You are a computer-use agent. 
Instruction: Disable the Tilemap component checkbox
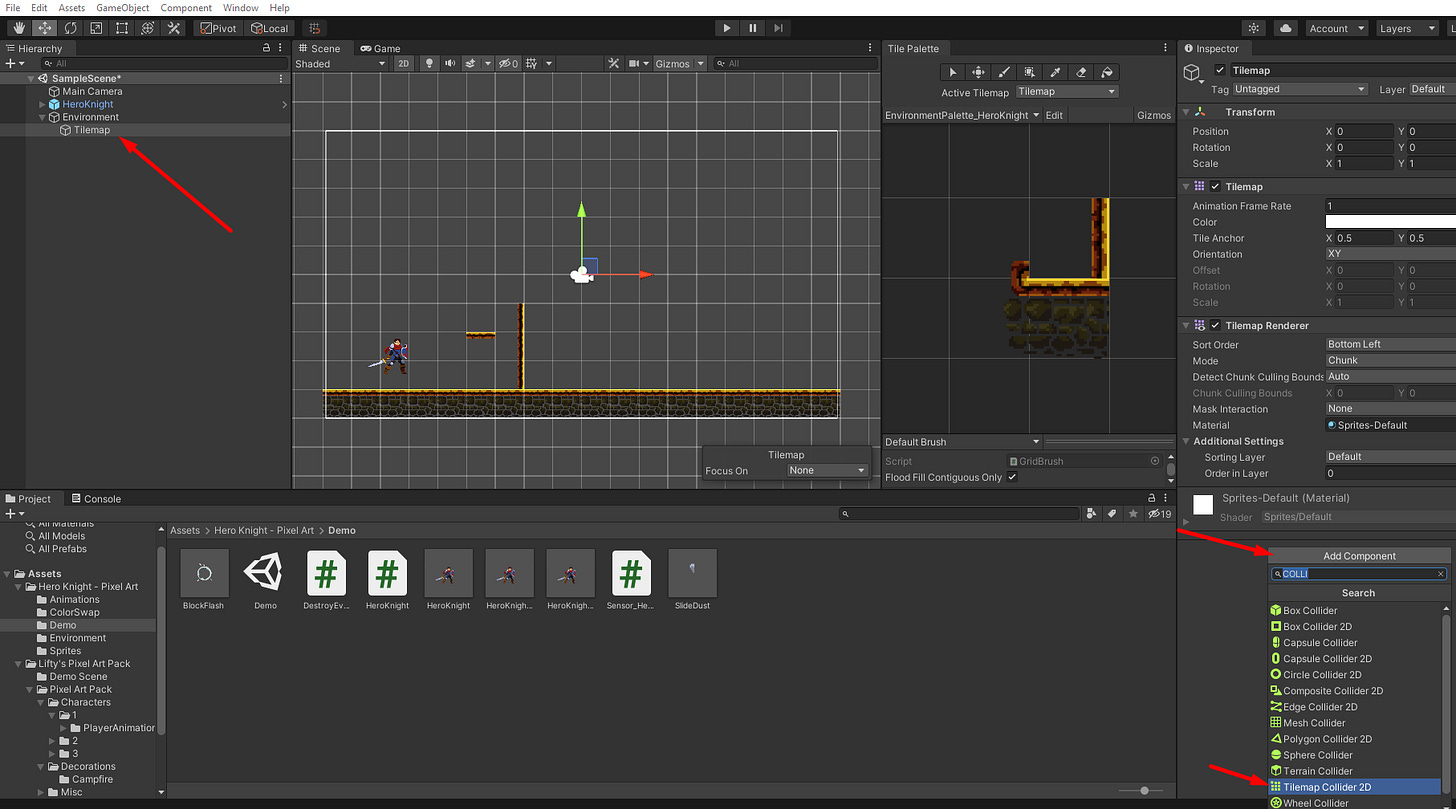[x=1215, y=187]
